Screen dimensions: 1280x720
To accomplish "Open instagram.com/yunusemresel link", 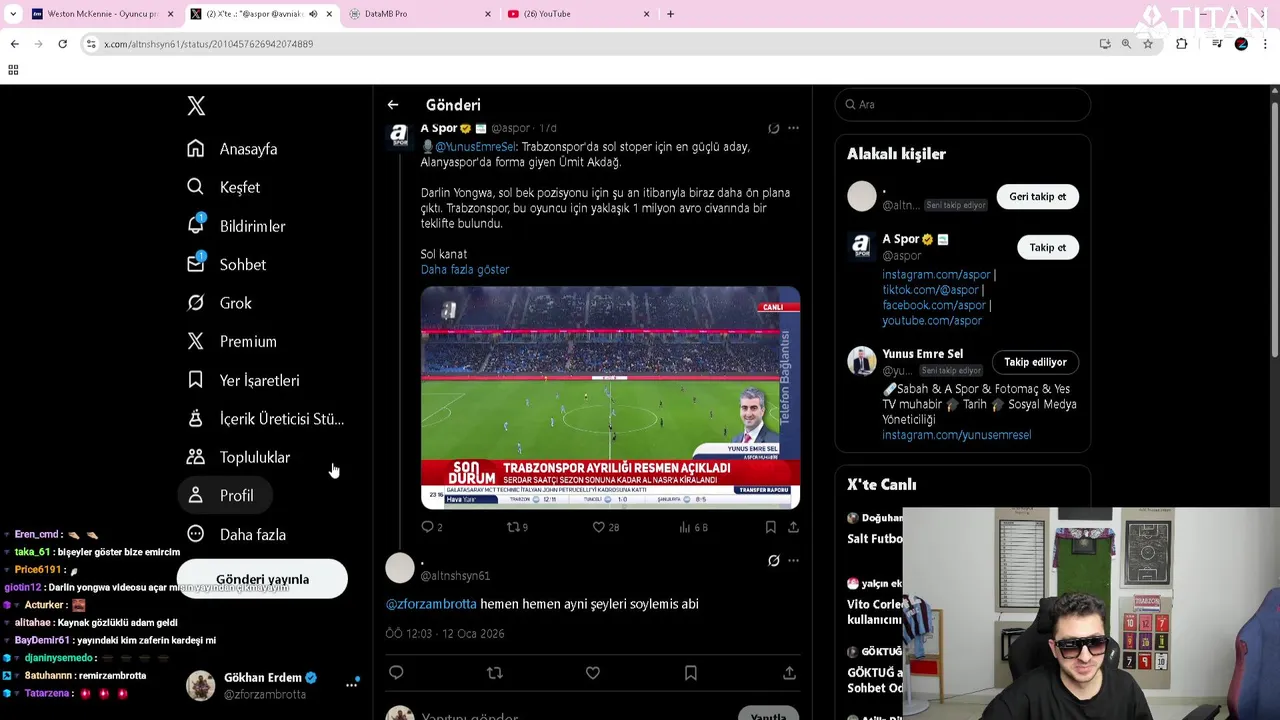I will (956, 435).
